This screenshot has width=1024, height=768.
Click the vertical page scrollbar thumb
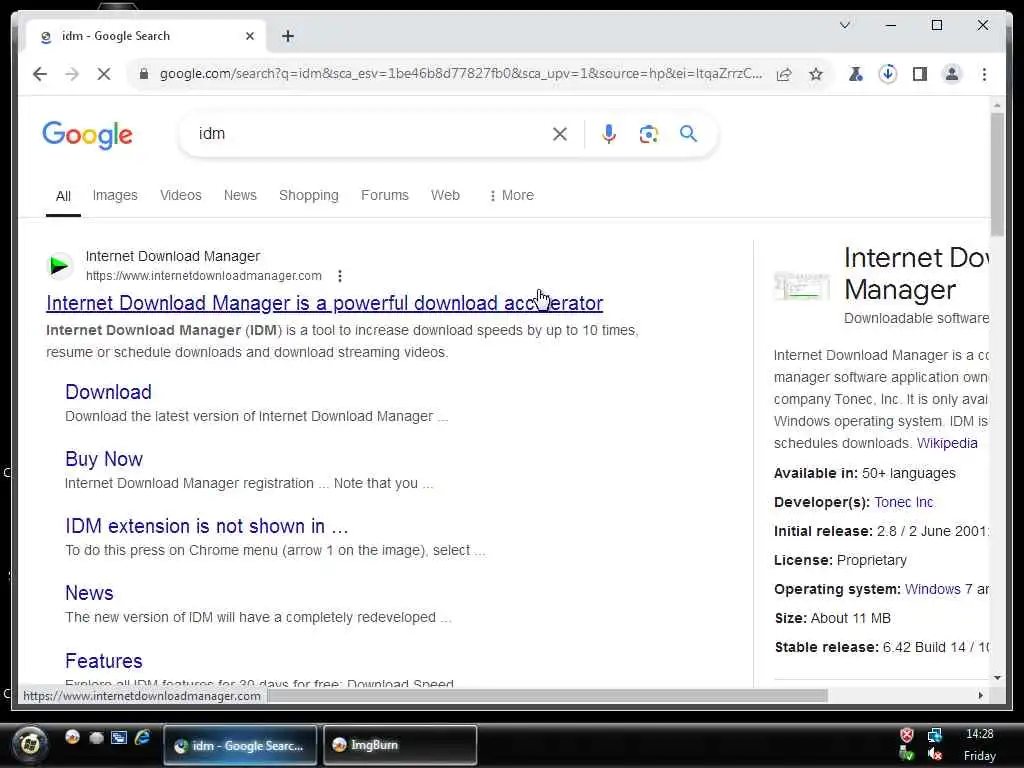[x=997, y=174]
